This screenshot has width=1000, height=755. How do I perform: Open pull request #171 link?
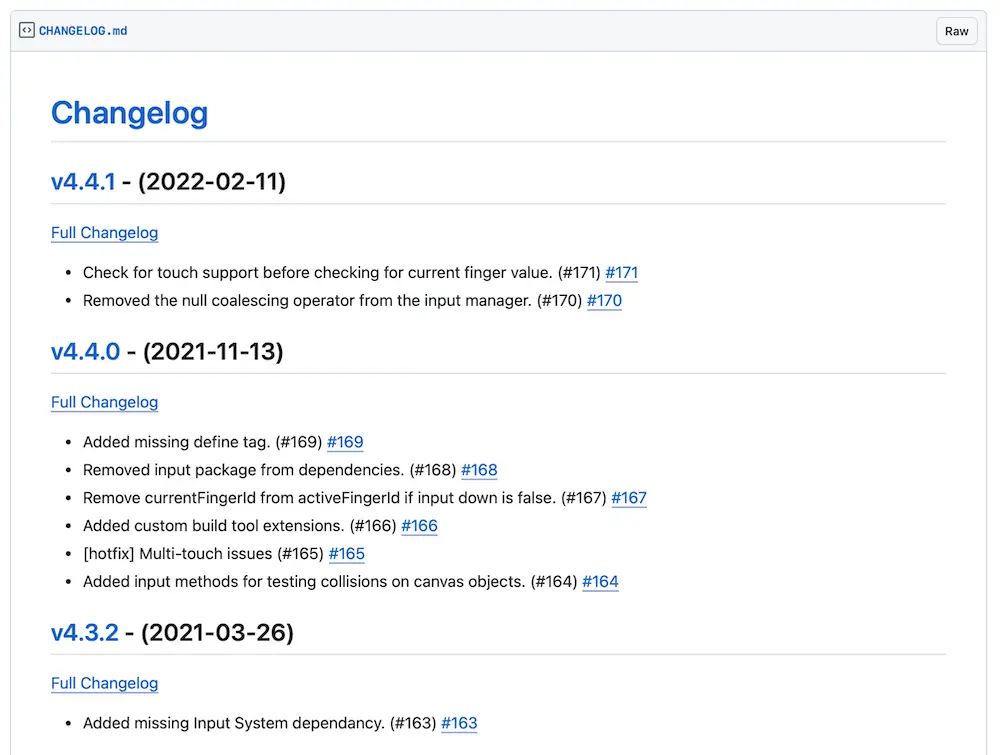(x=621, y=272)
